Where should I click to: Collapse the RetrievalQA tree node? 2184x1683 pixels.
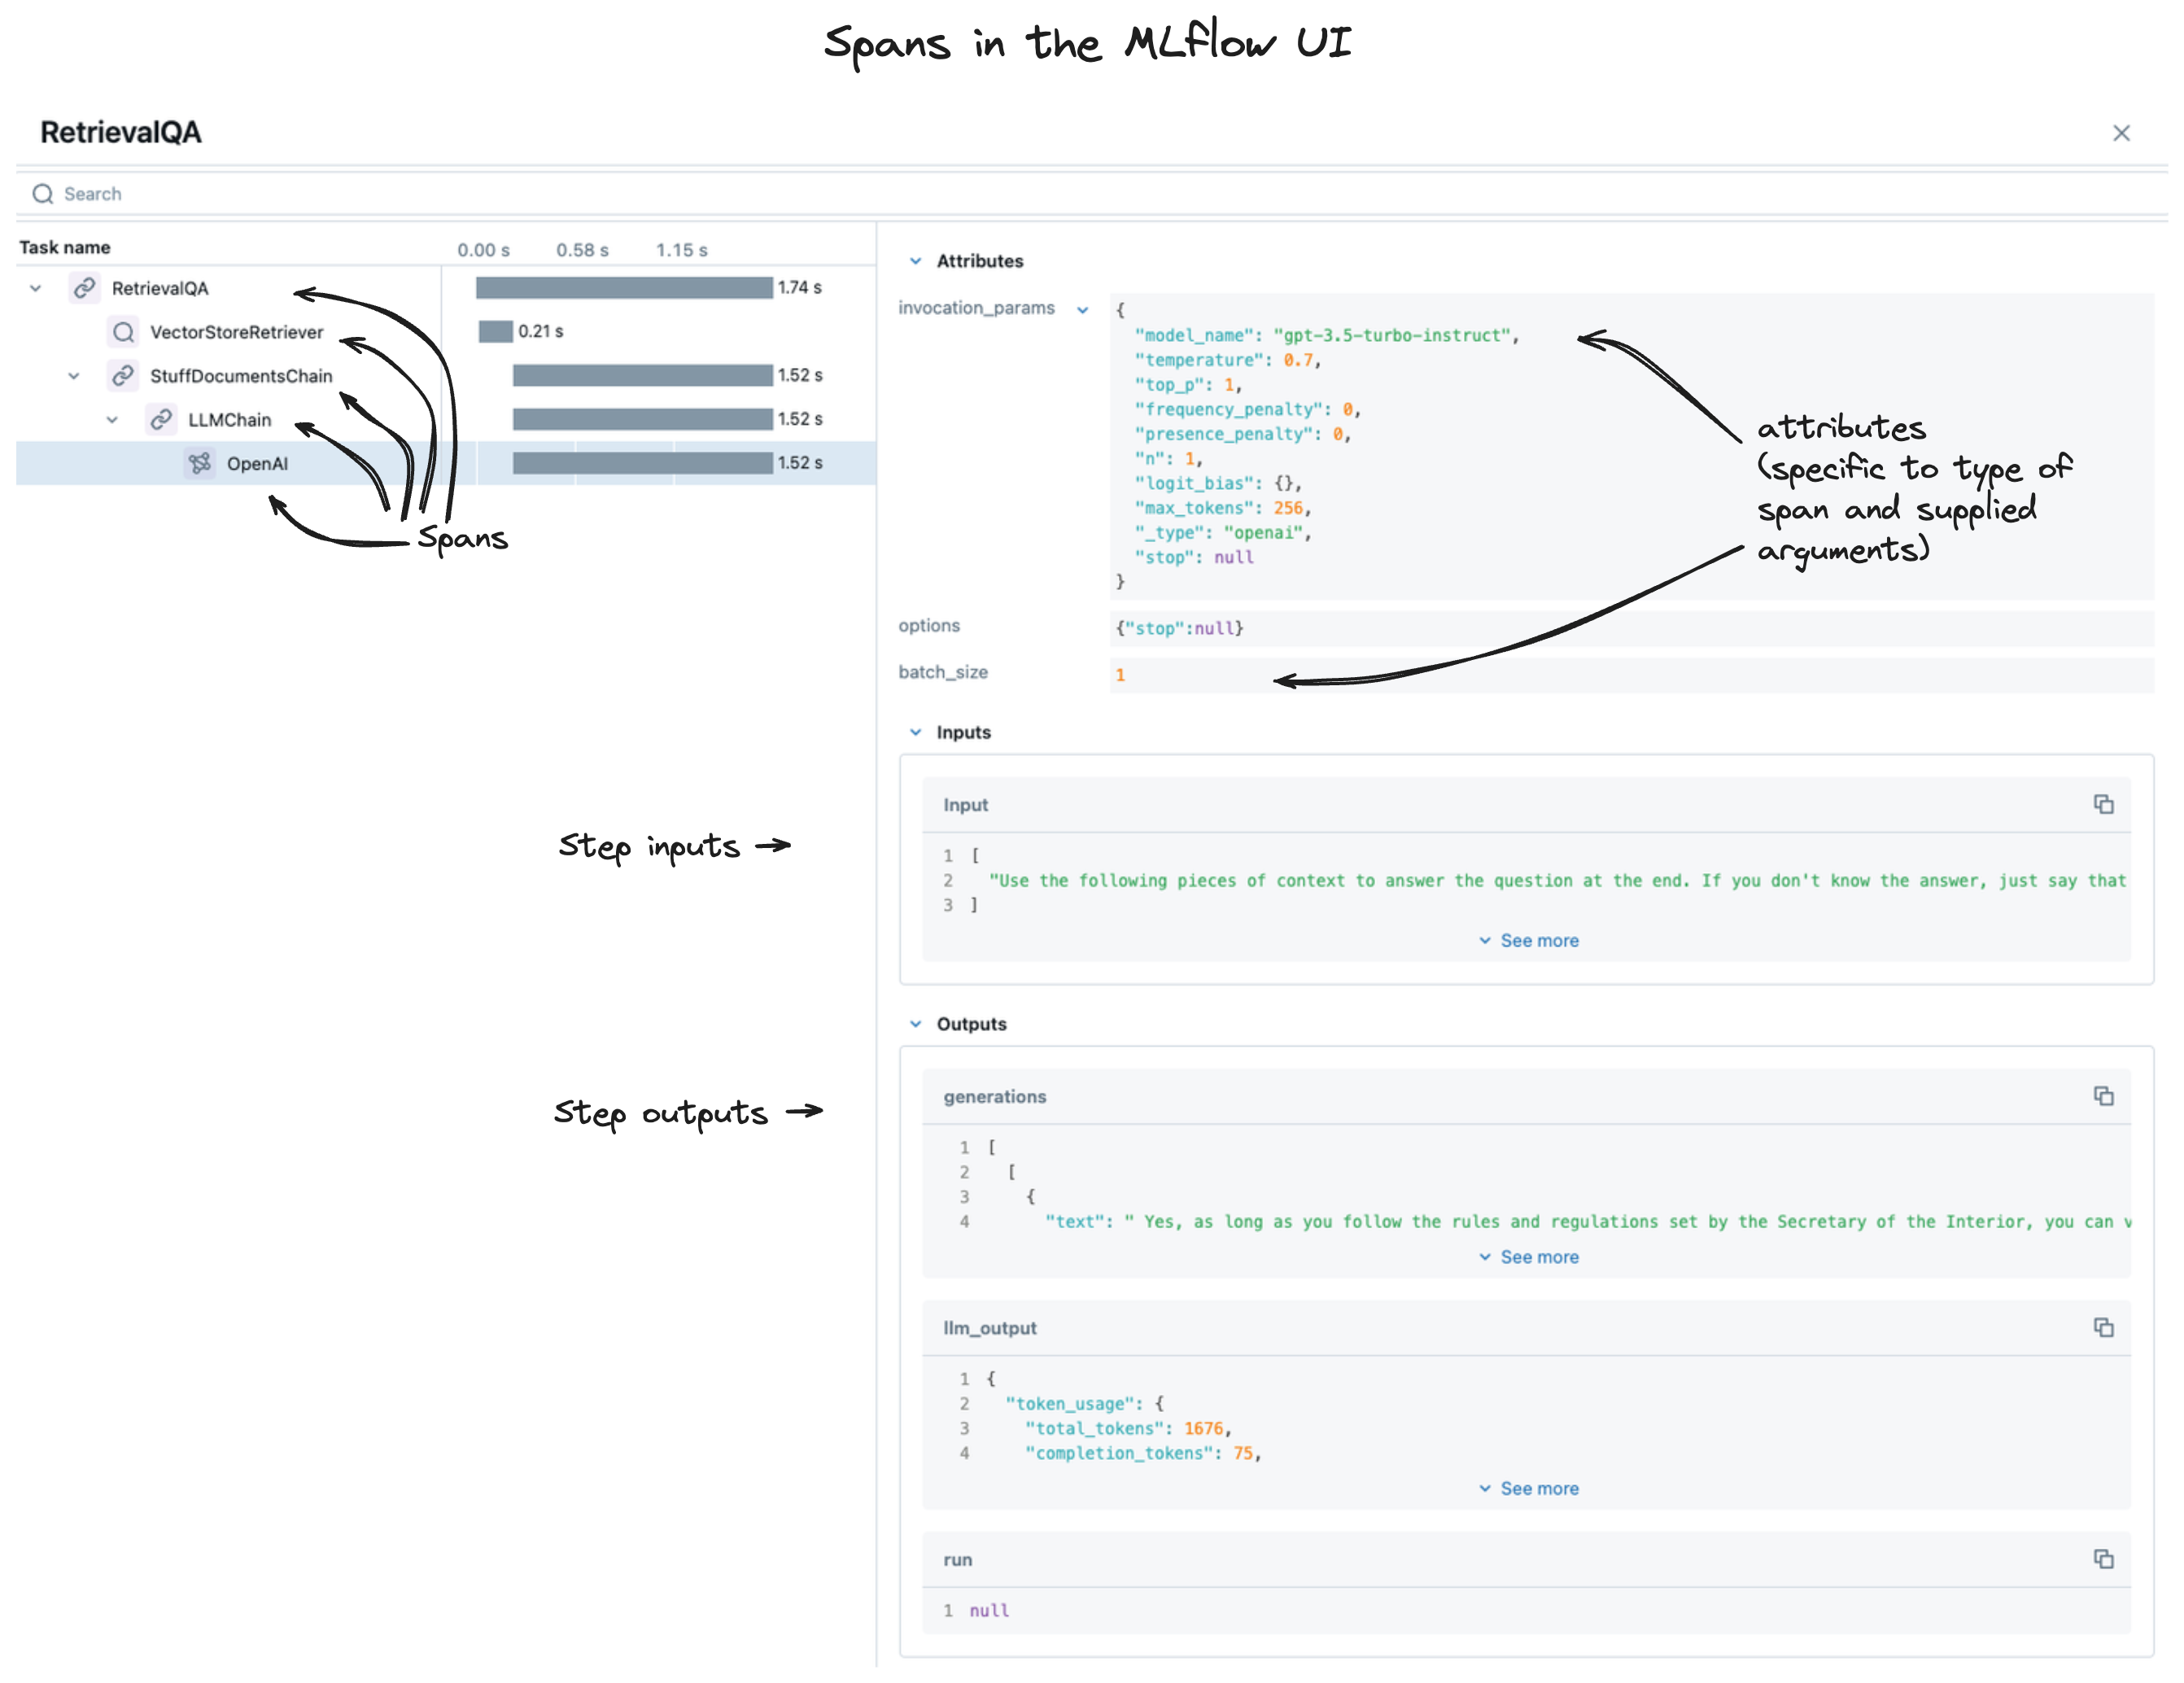tap(36, 288)
